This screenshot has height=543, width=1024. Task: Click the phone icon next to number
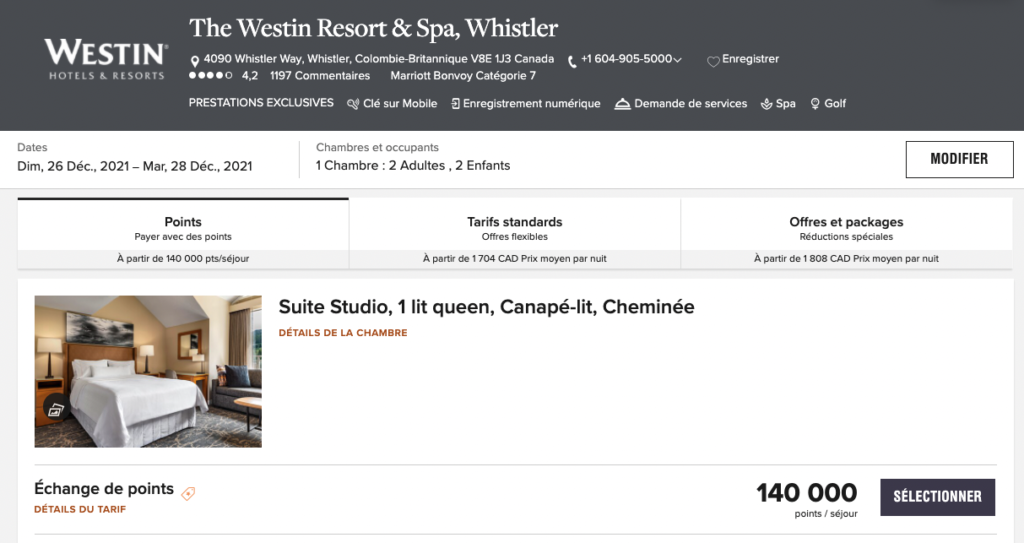572,61
